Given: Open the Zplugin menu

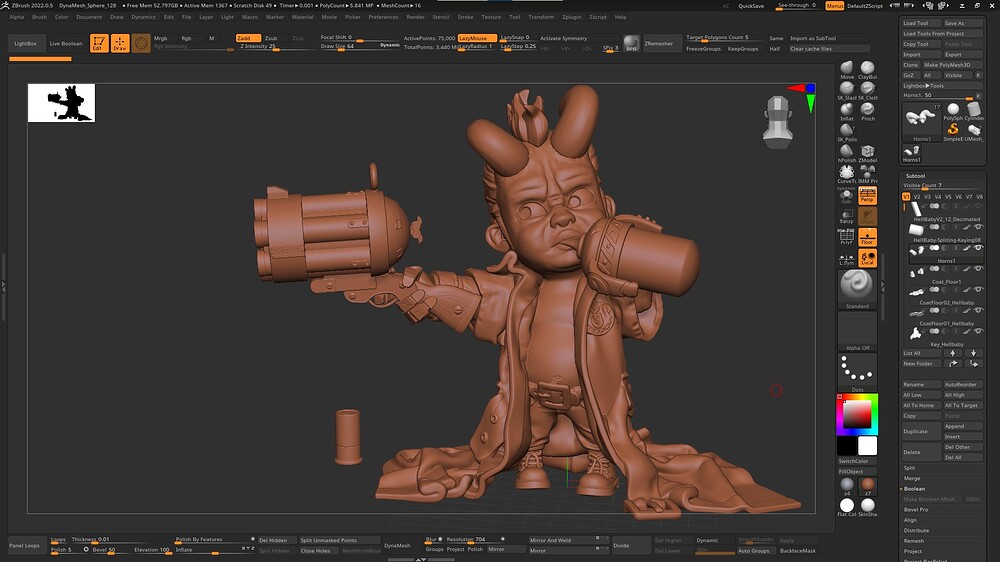Looking at the screenshot, I should pyautogui.click(x=571, y=17).
